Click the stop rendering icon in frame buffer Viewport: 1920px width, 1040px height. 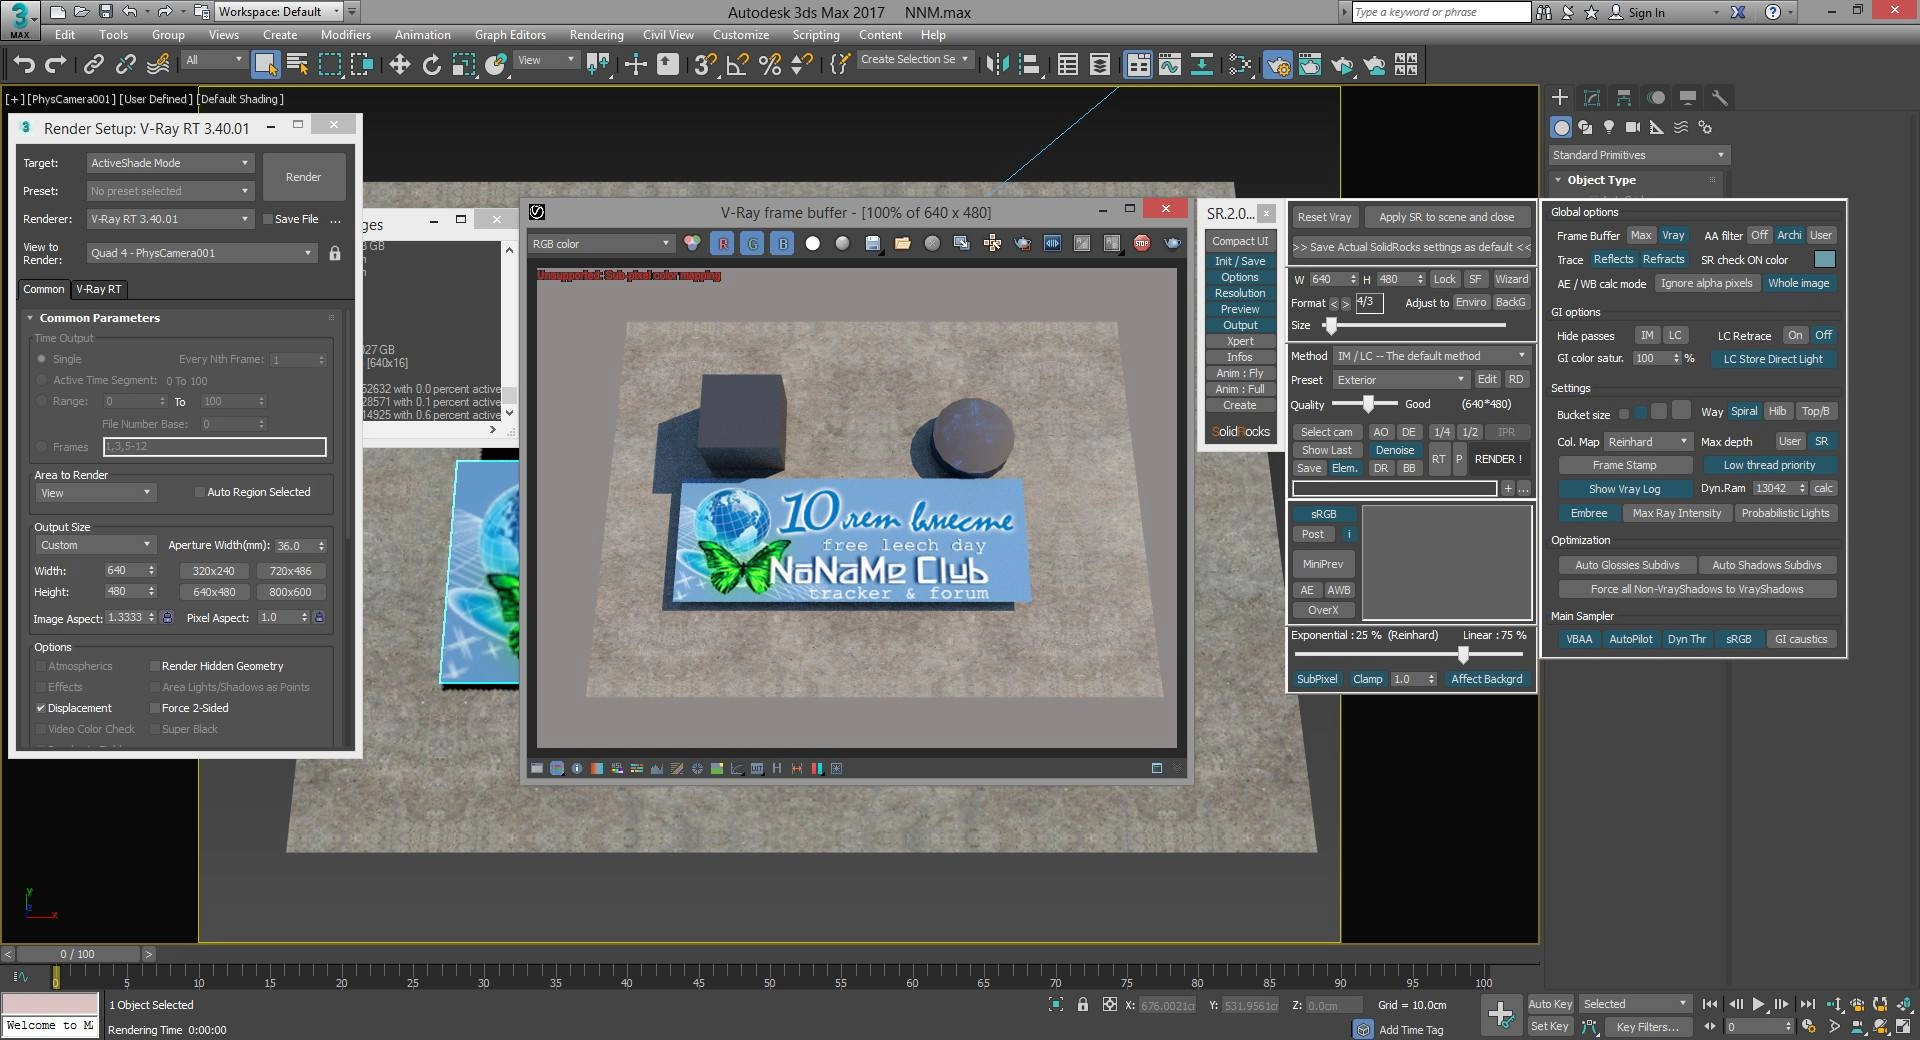[x=1142, y=243]
